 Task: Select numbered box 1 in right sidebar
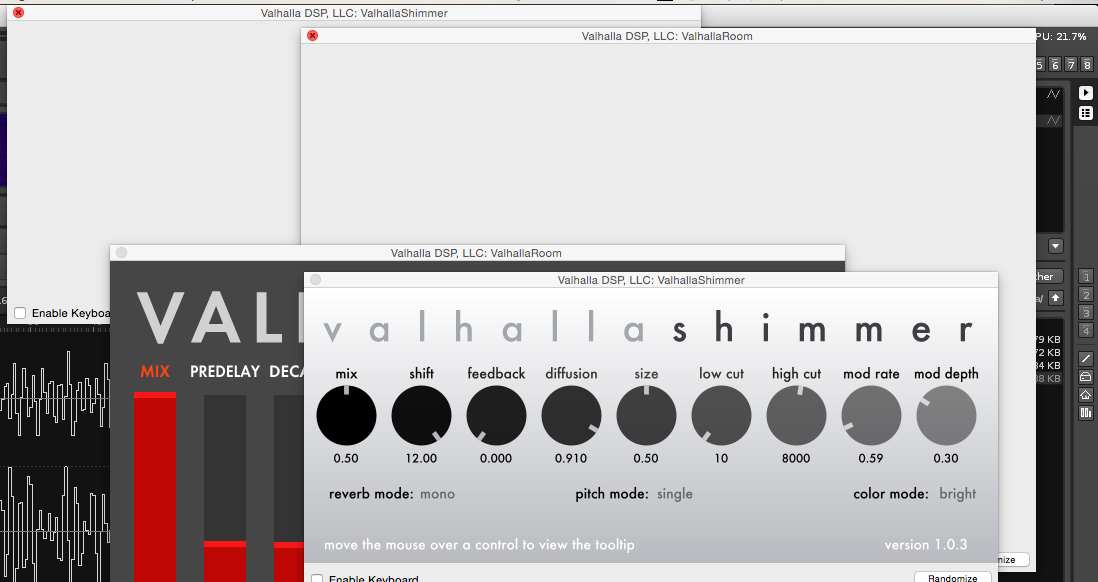point(1086,277)
